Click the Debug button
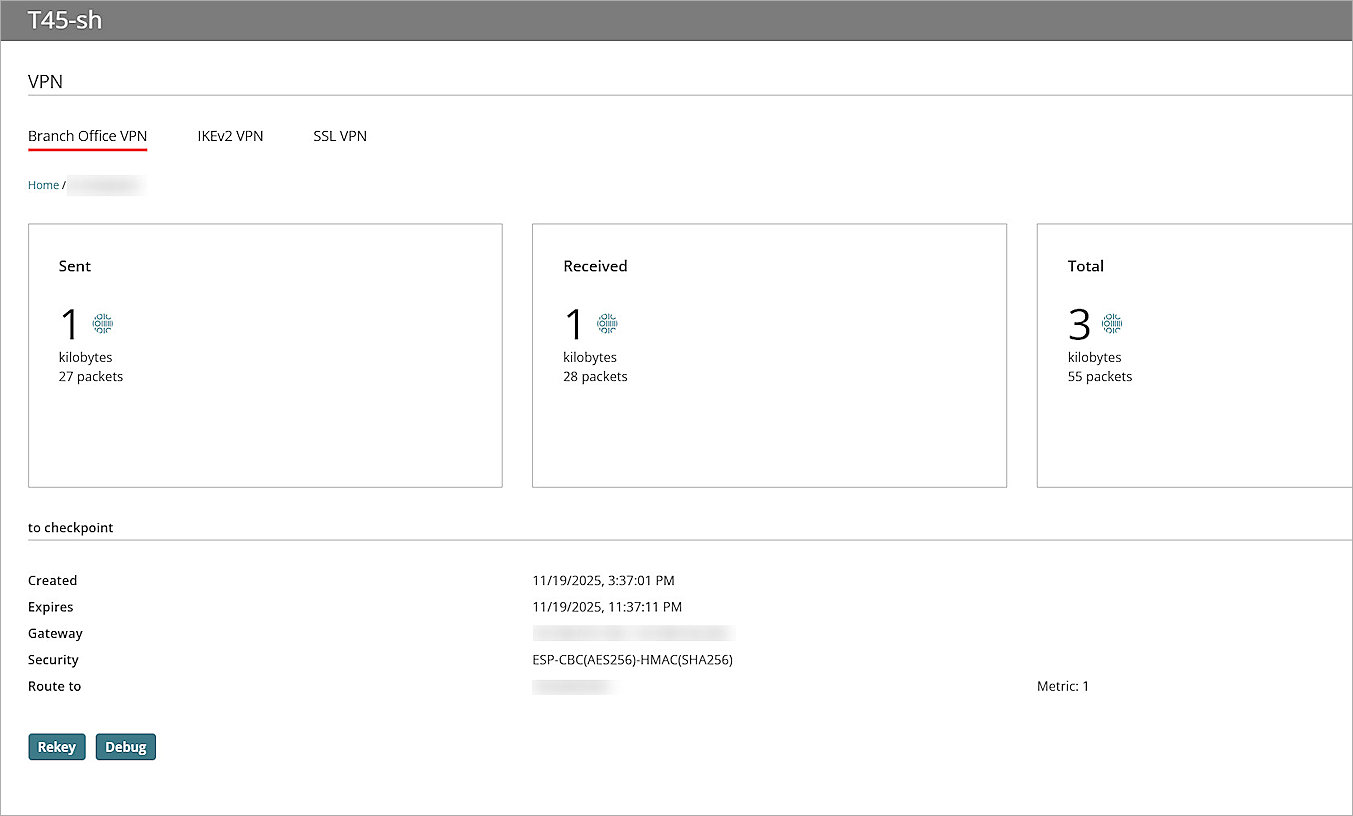The height and width of the screenshot is (816, 1353). 125,746
